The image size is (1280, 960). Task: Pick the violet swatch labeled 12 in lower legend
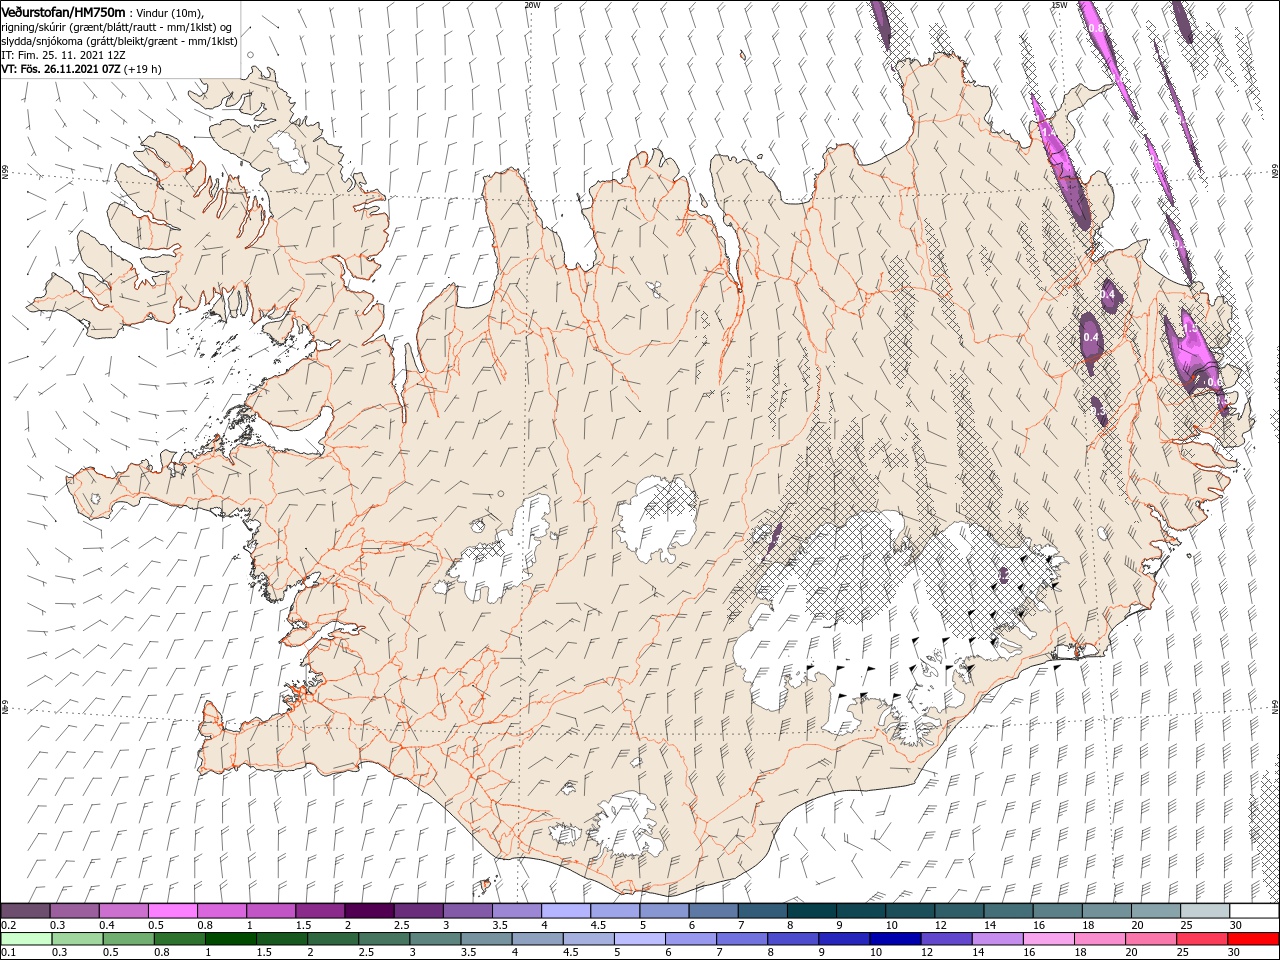click(x=946, y=939)
